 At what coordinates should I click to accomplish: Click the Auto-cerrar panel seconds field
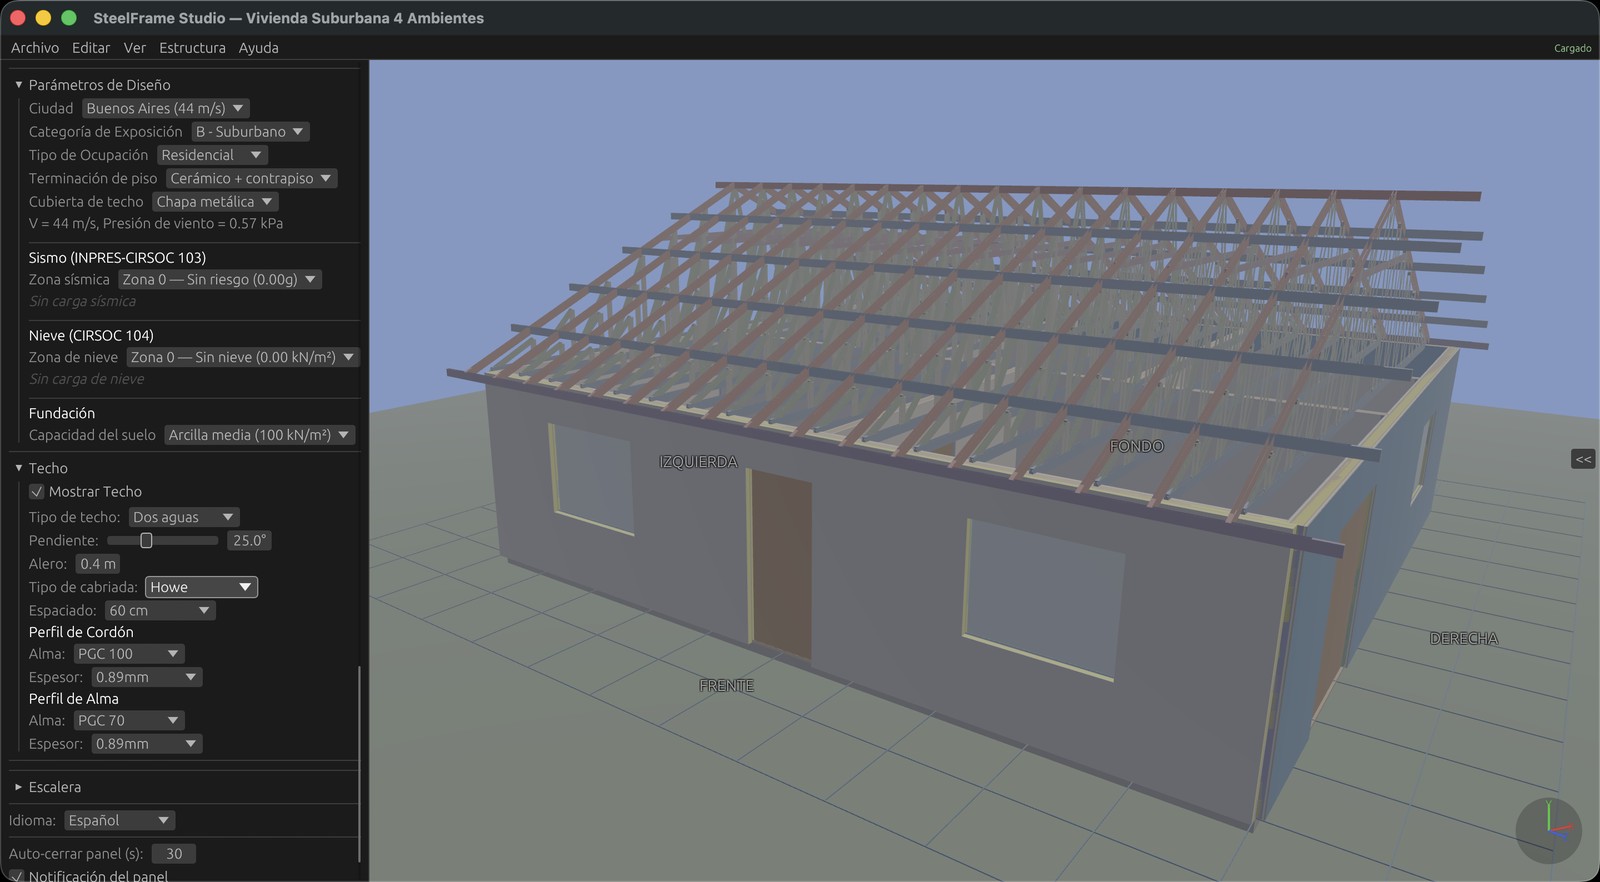click(174, 854)
